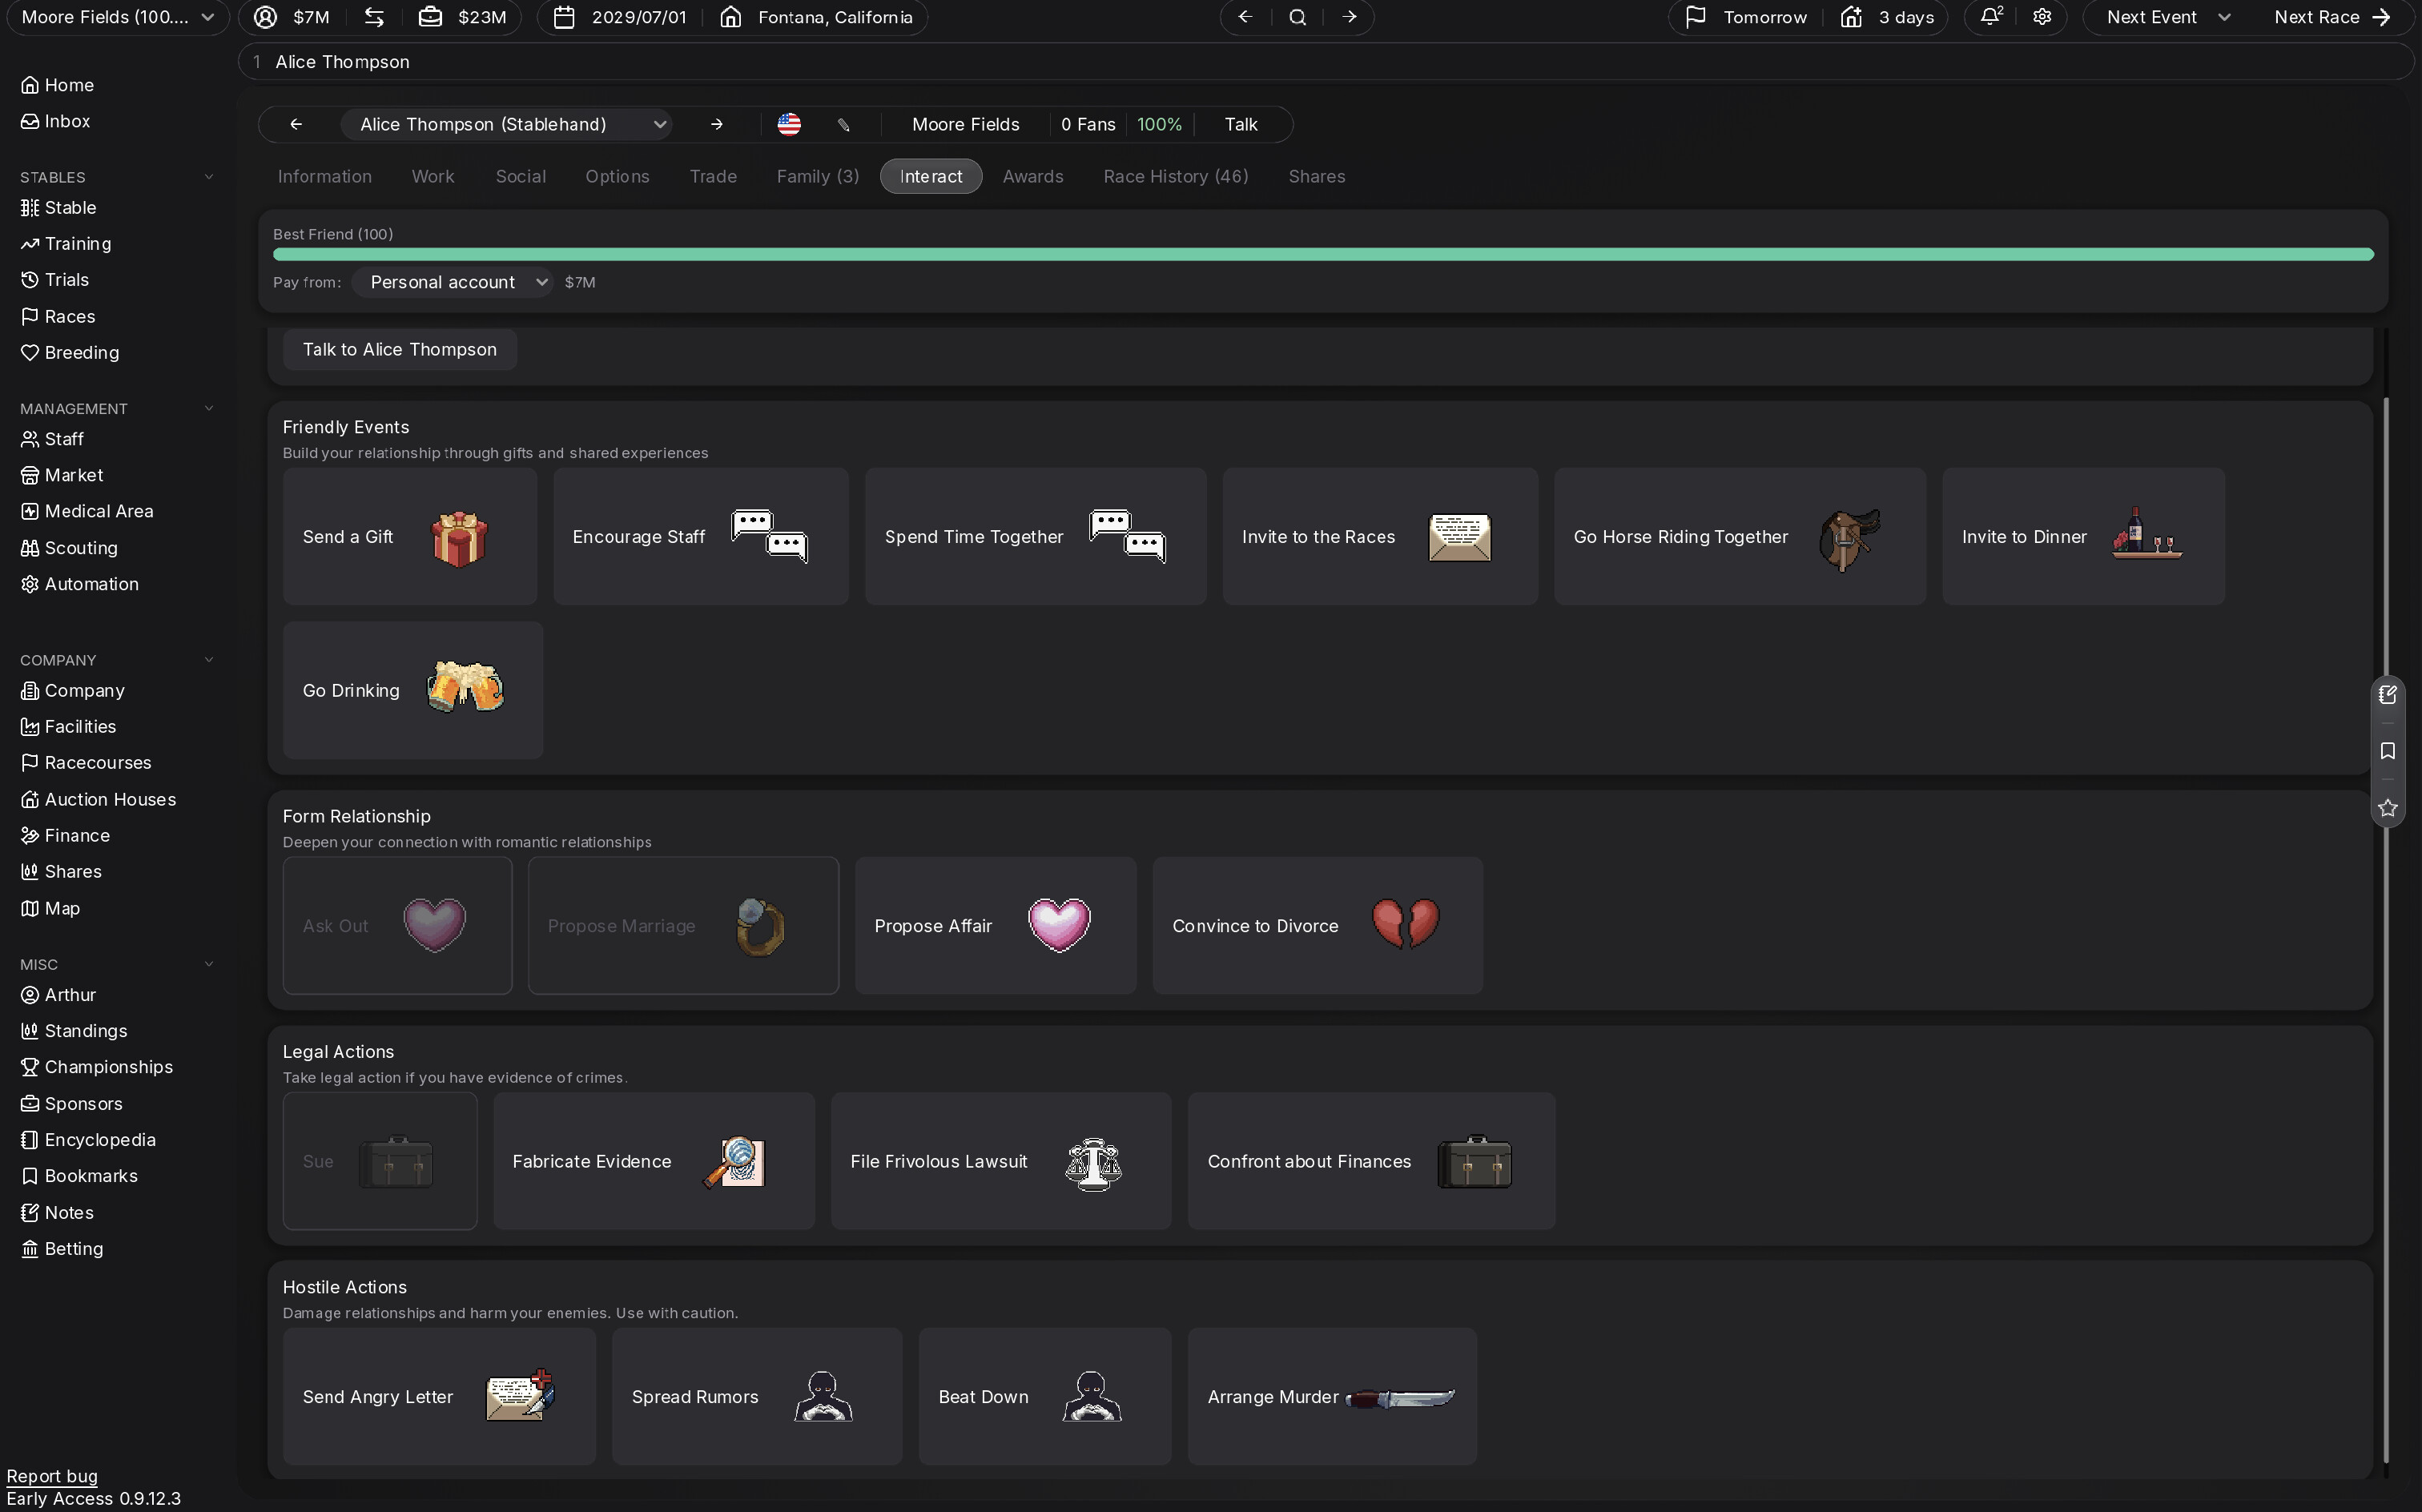Click the transfer funds arrows icon
Image resolution: width=2422 pixels, height=1512 pixels.
(x=374, y=17)
